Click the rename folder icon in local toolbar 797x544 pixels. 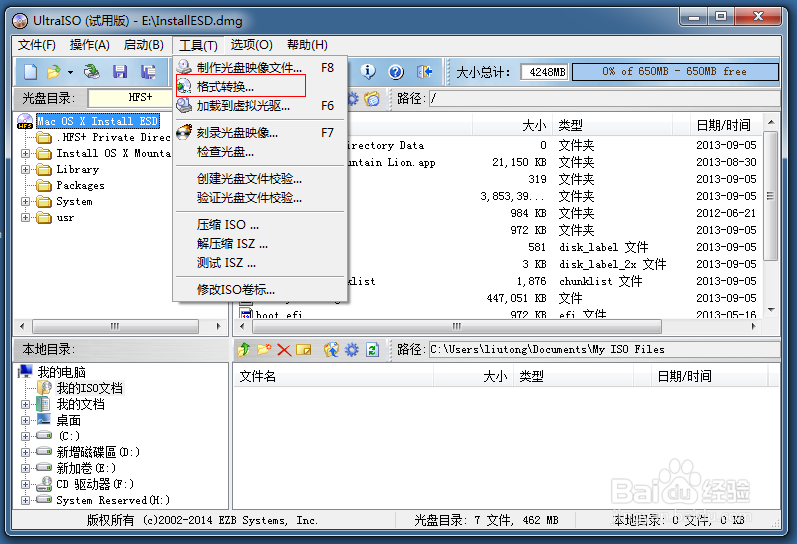304,350
